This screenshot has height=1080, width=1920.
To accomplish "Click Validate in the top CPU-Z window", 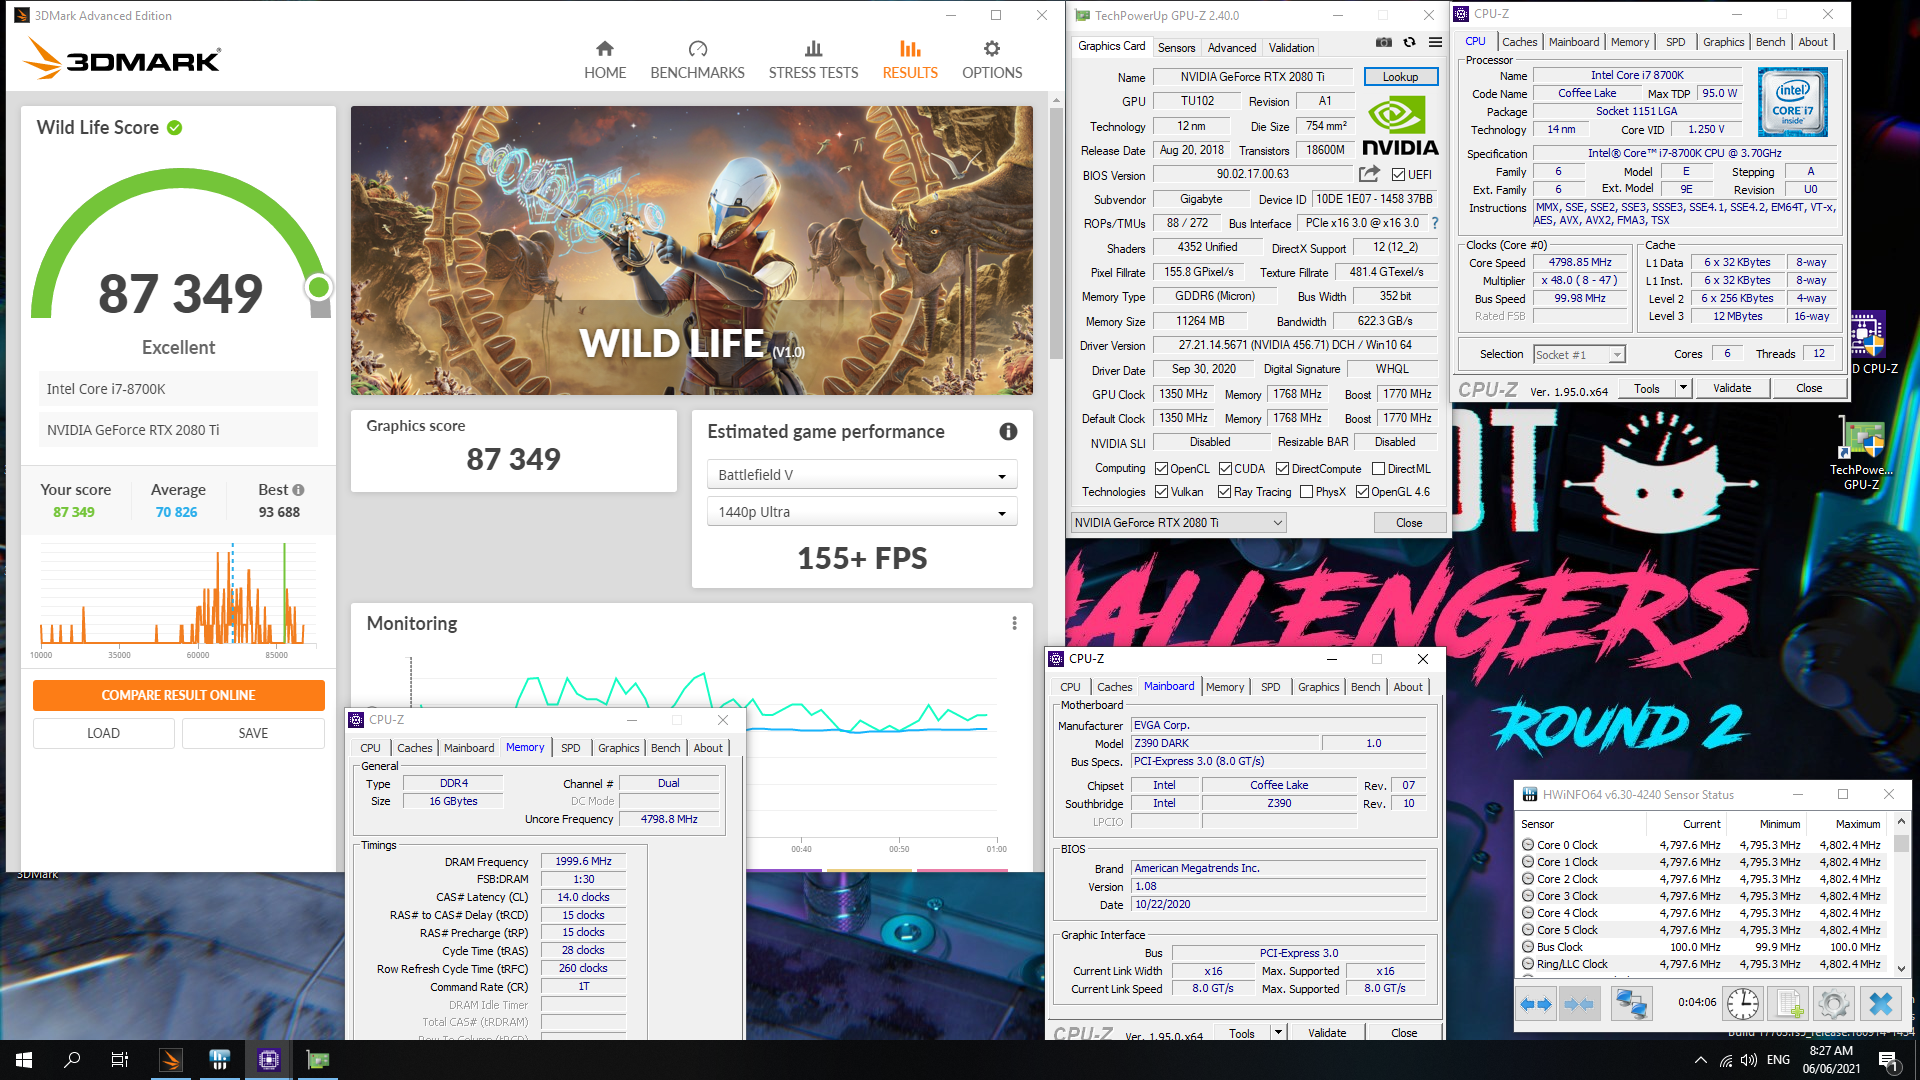I will pos(1731,388).
